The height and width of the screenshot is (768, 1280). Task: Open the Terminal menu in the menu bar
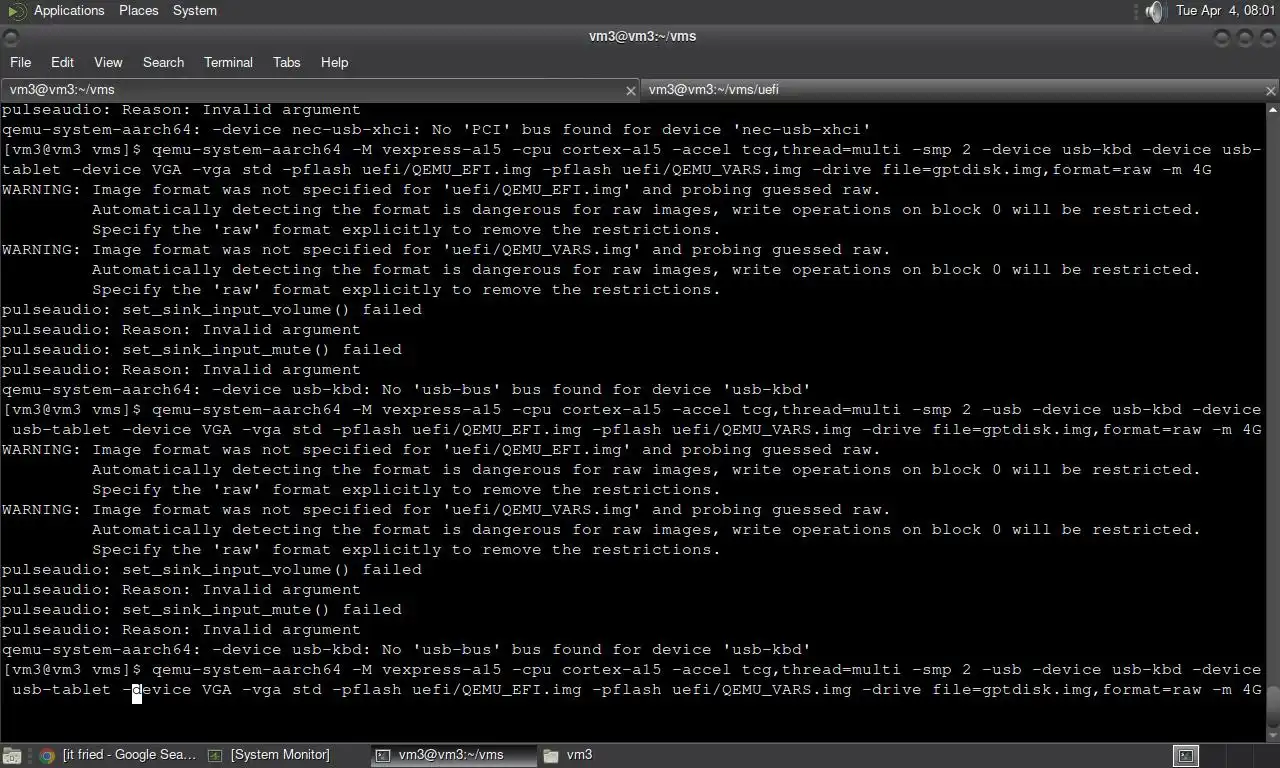228,62
